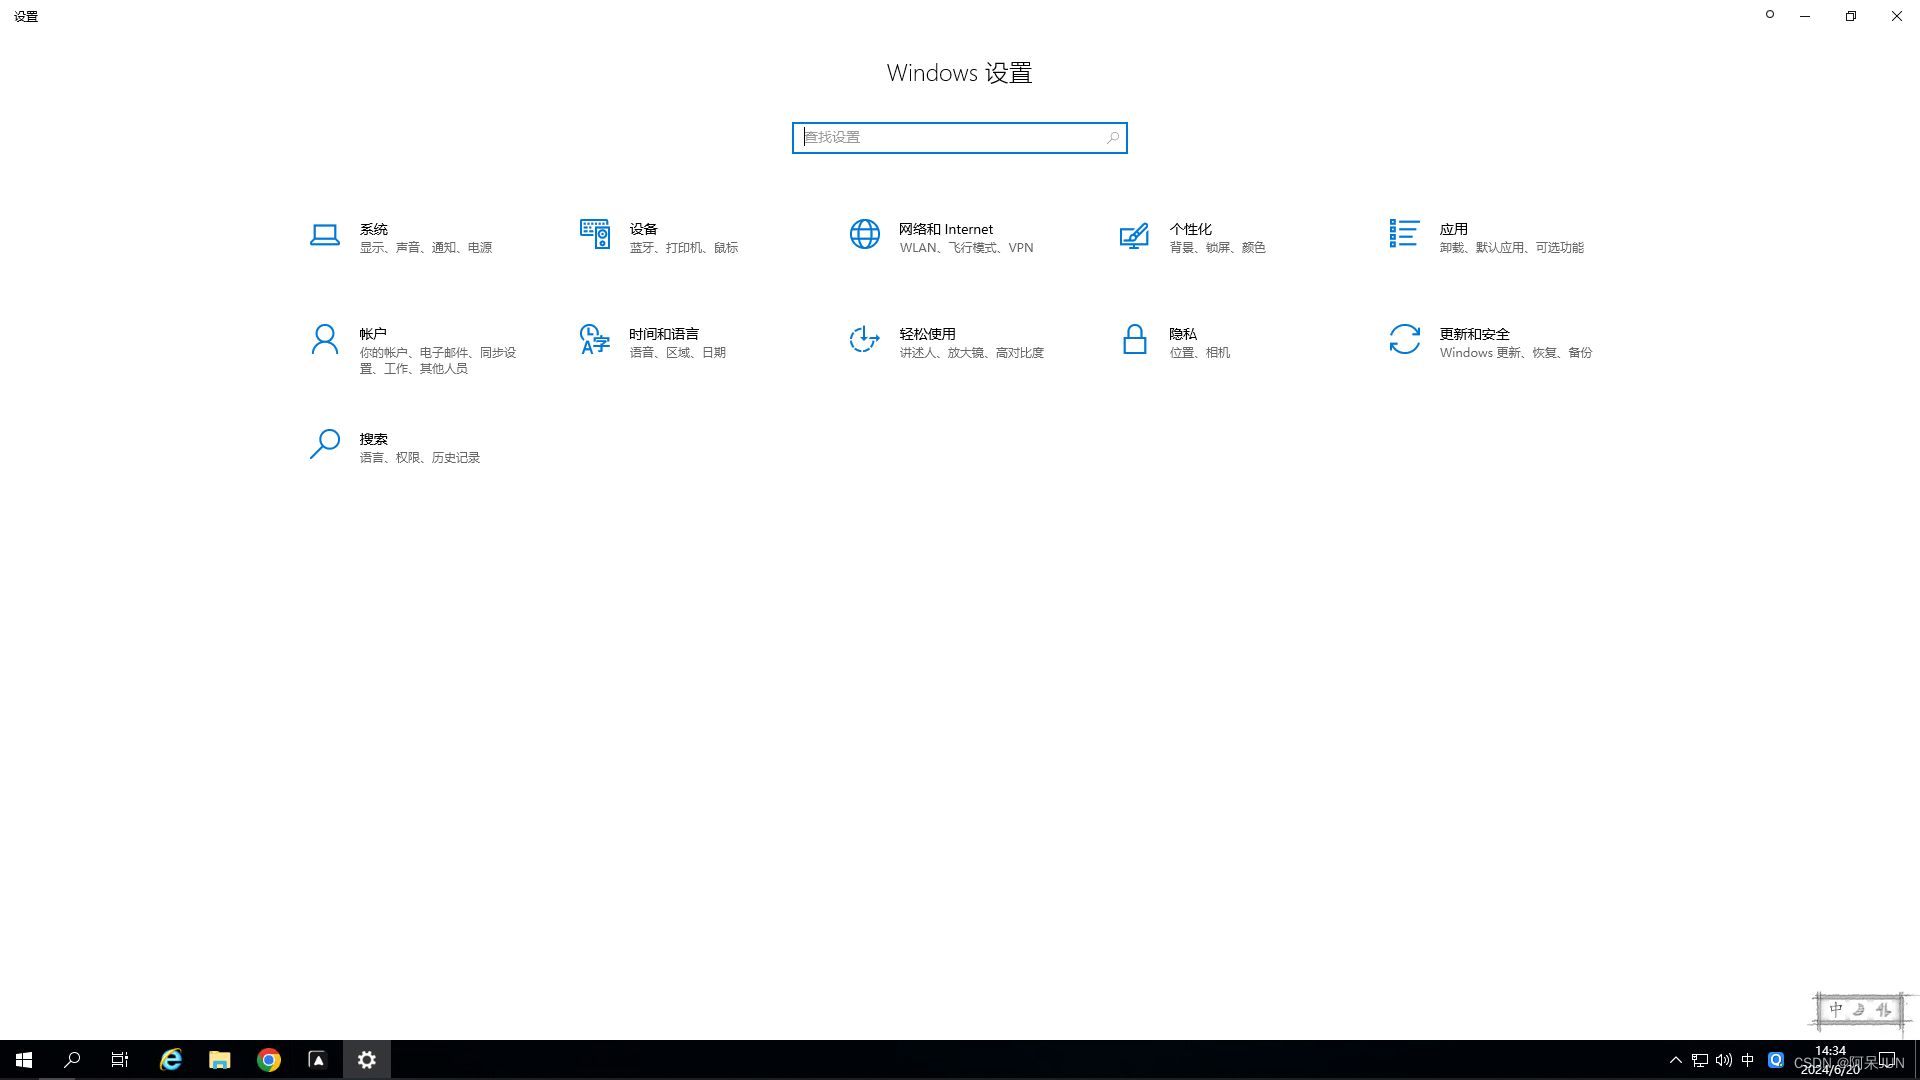Open the 隐私 (Privacy) lock icon
This screenshot has height=1080, width=1920.
(x=1134, y=340)
